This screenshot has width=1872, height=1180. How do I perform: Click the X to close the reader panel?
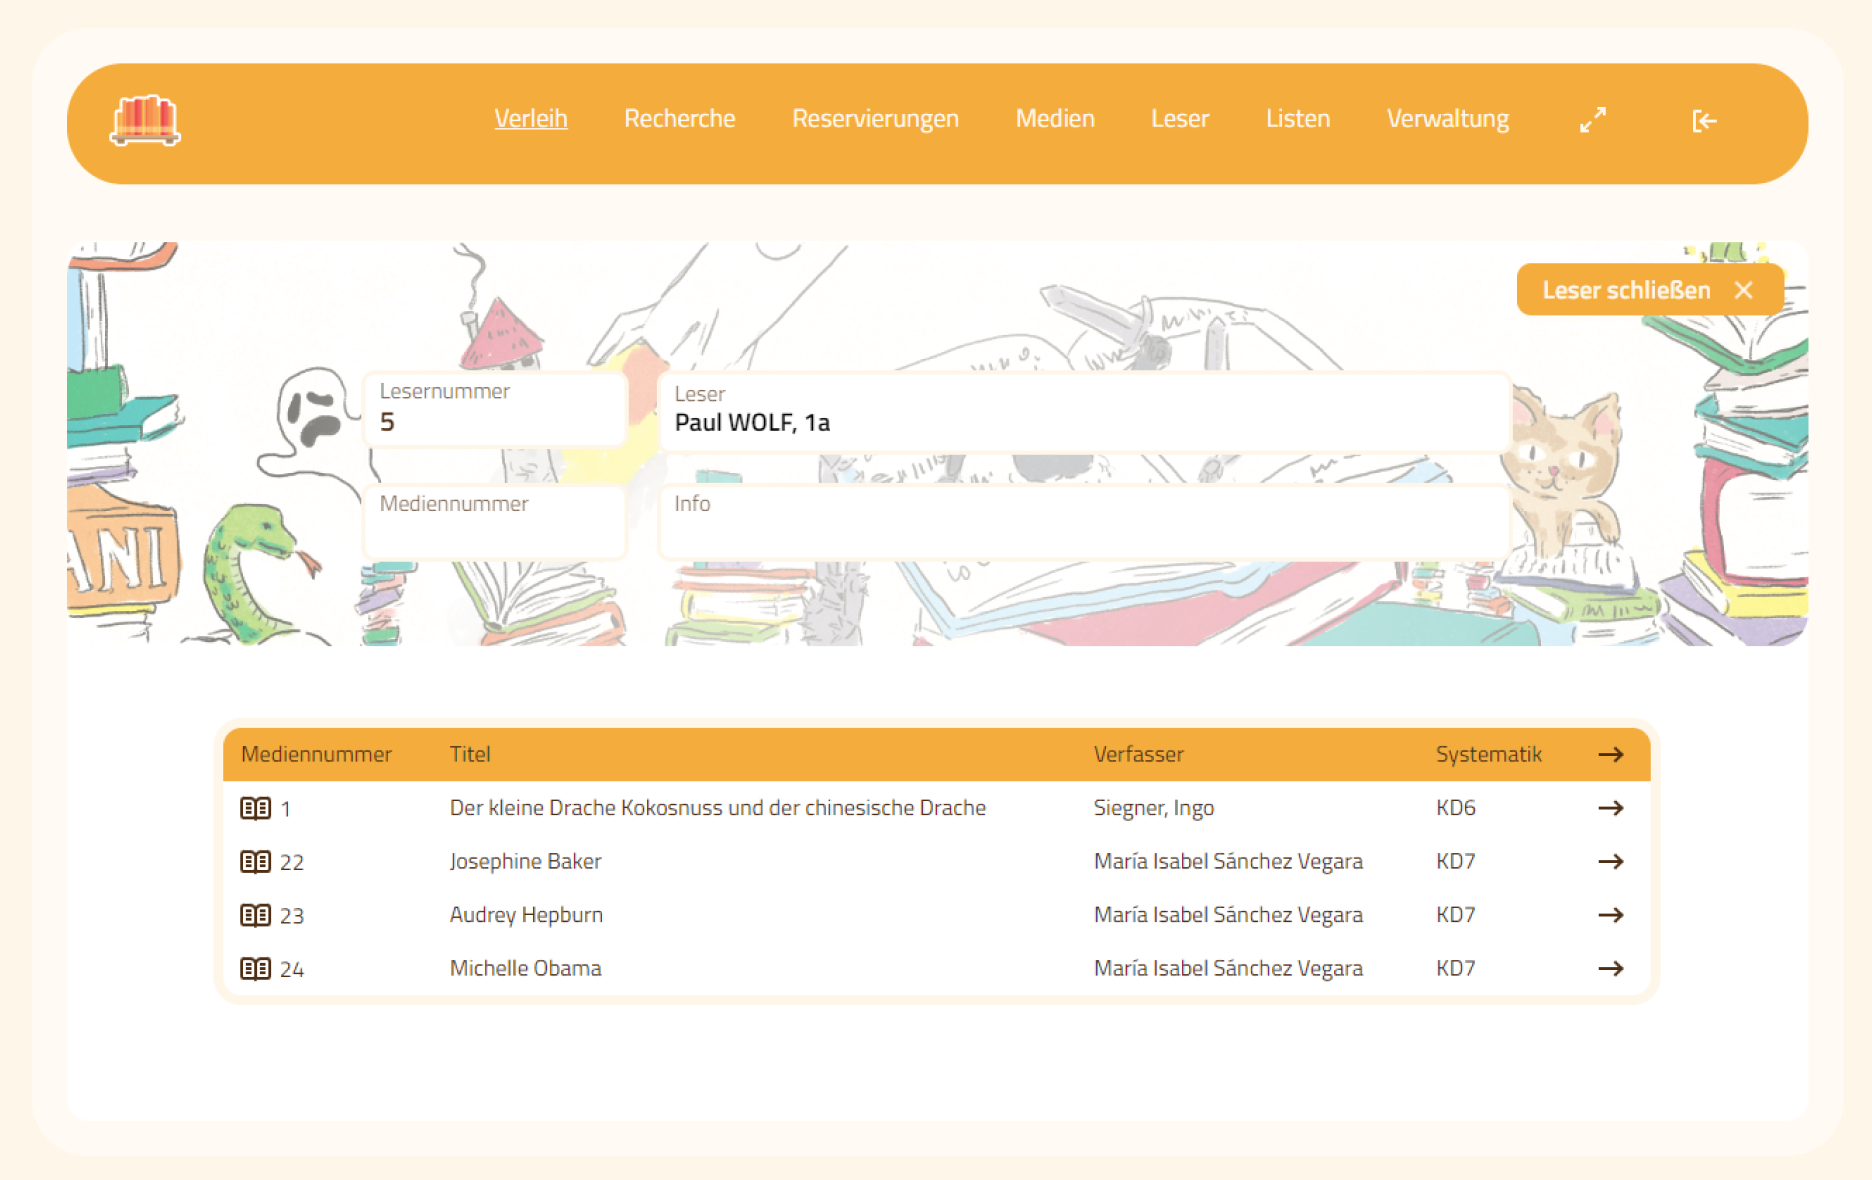tap(1744, 290)
